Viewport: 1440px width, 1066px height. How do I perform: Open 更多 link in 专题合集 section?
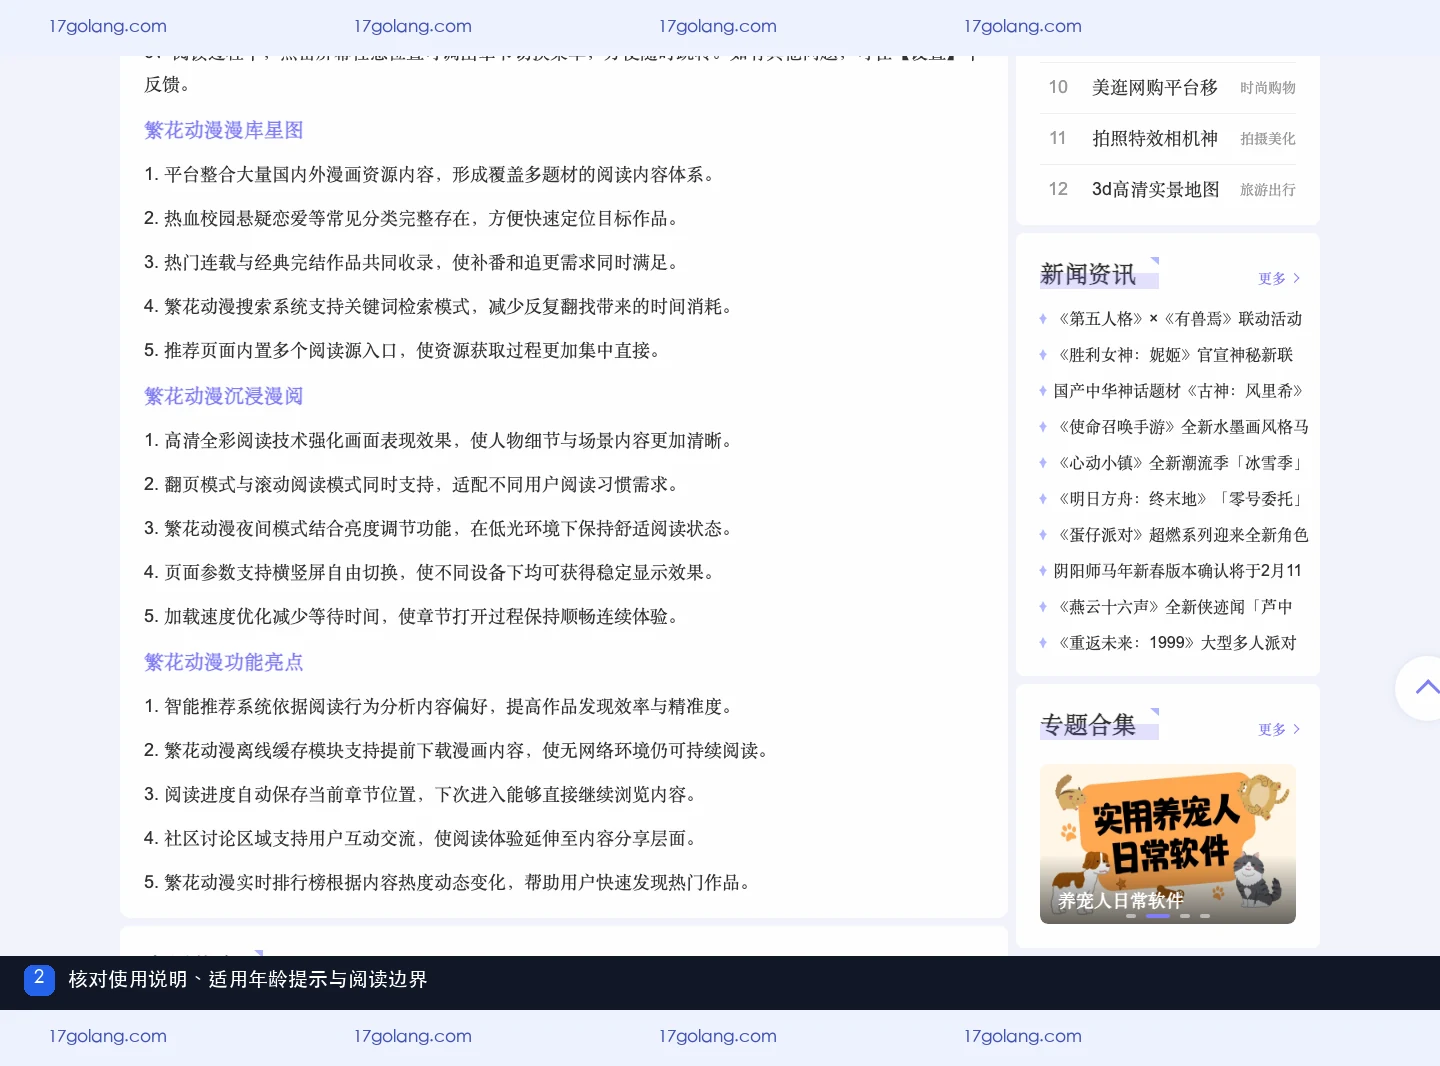(x=1279, y=730)
